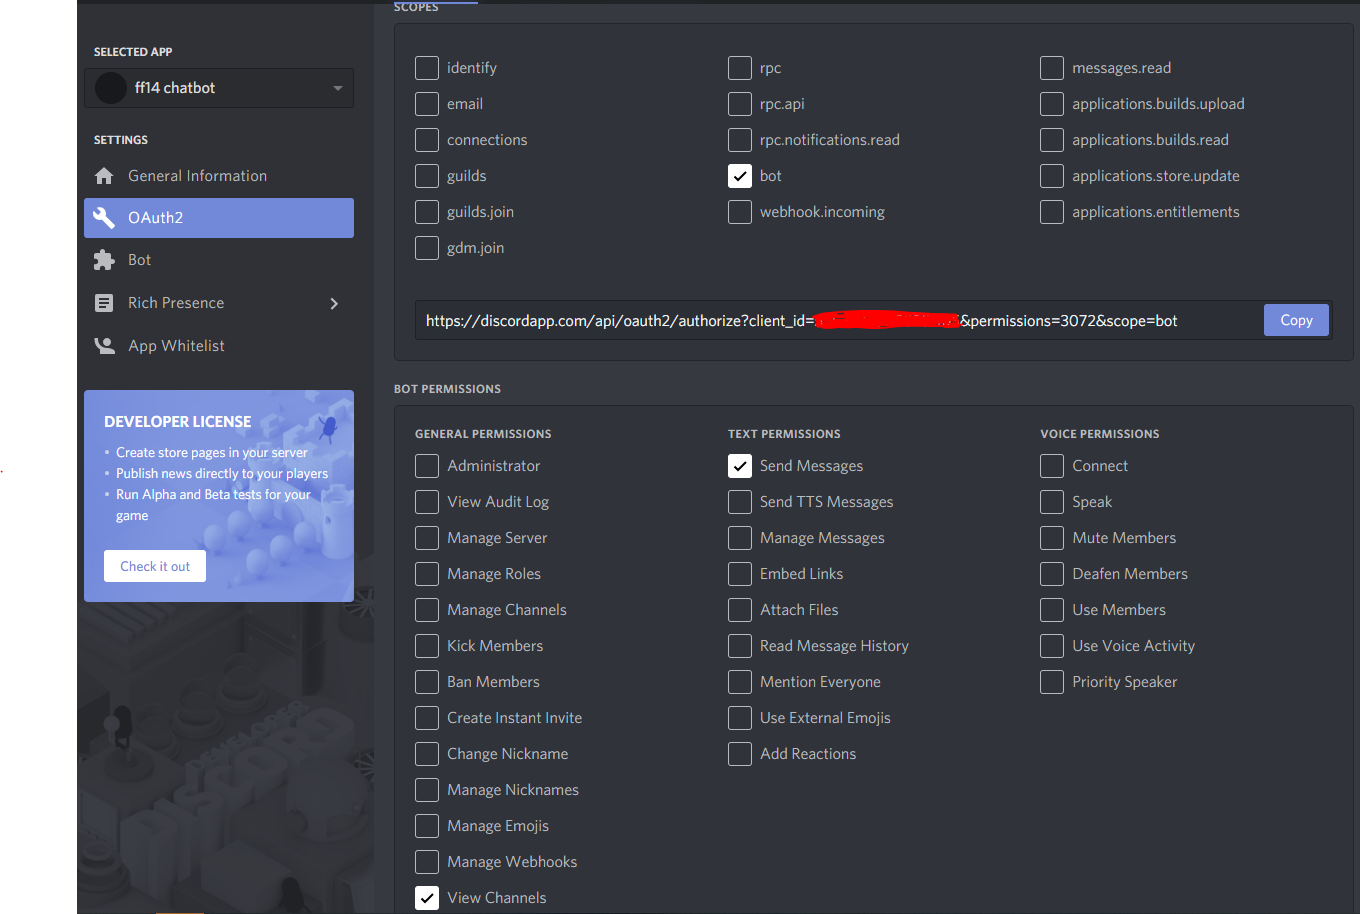Enable the Administrator permission checkbox

(x=427, y=466)
